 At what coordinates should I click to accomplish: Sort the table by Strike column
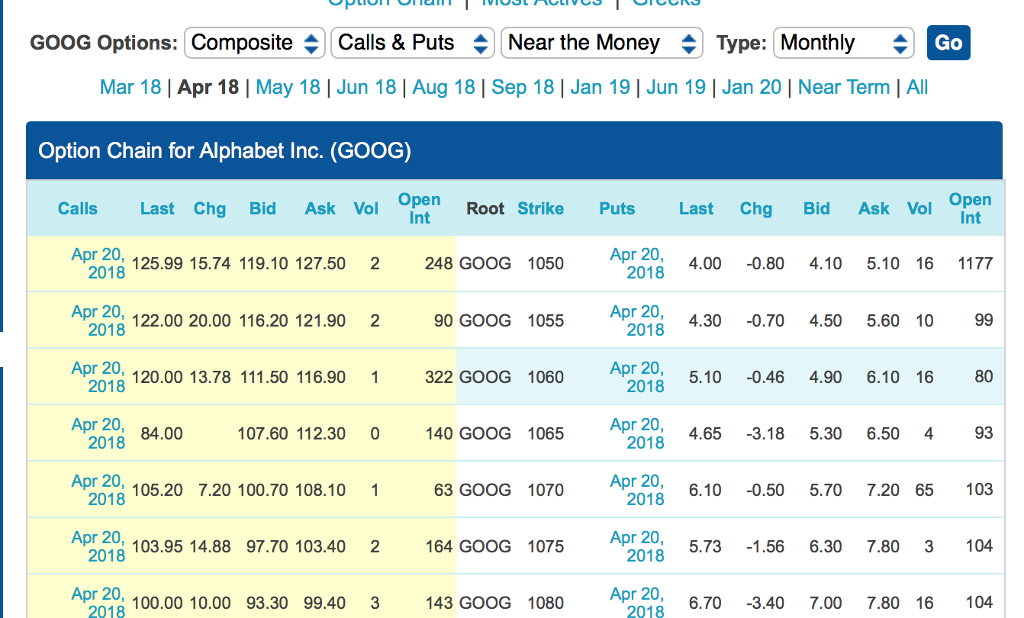point(540,208)
